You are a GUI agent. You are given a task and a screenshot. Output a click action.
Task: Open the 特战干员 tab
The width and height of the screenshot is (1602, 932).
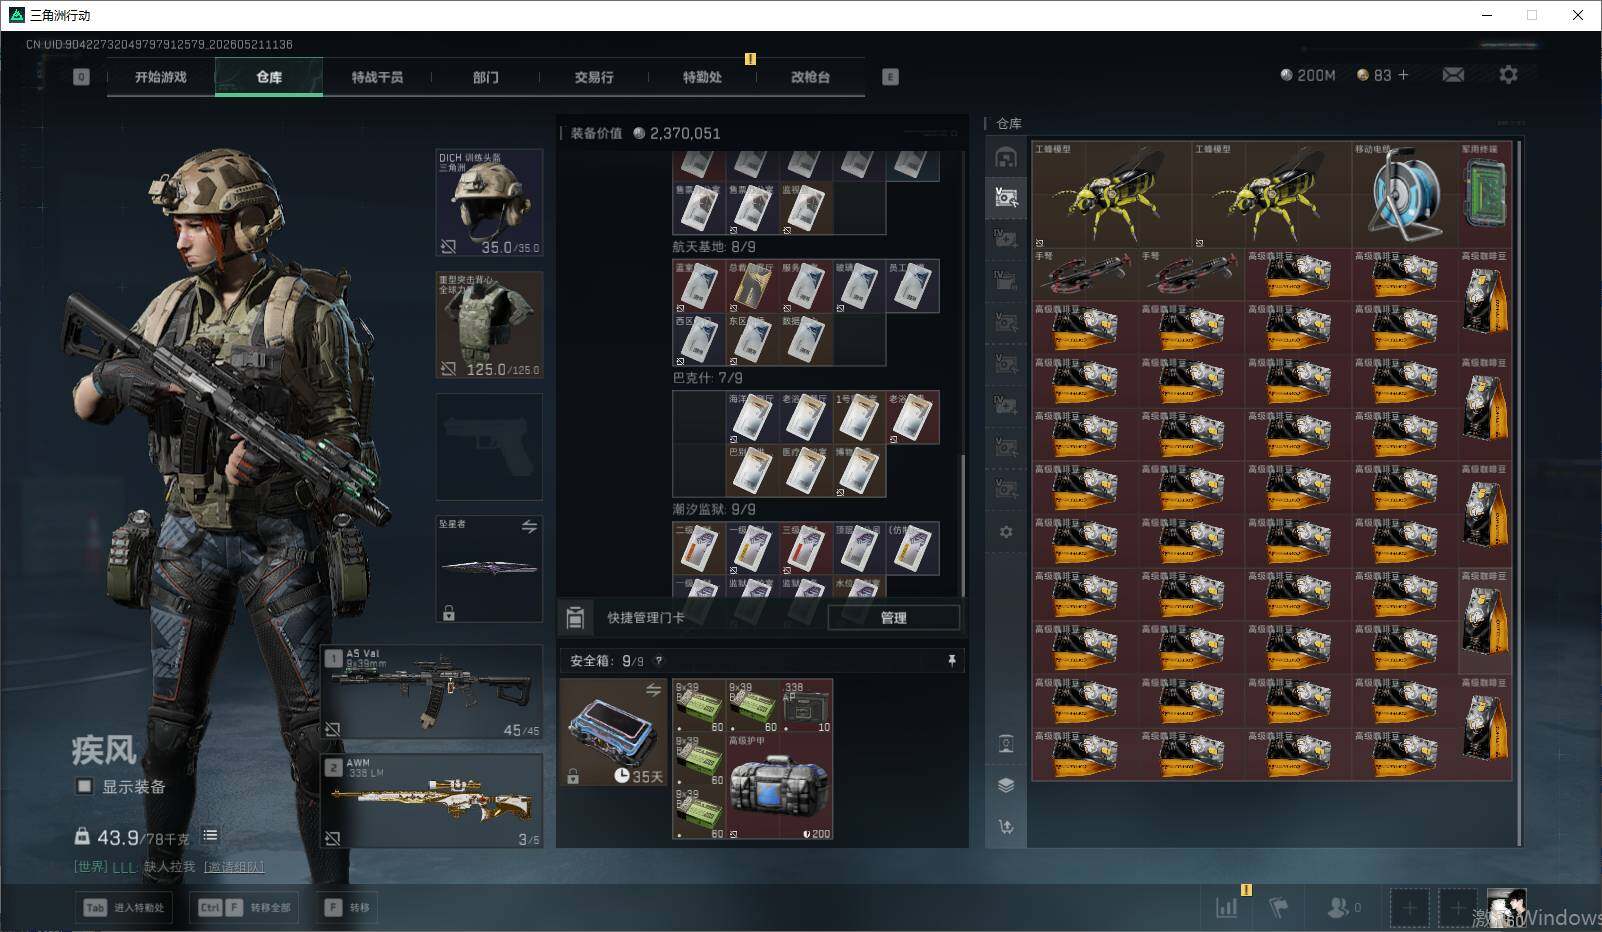click(x=377, y=77)
